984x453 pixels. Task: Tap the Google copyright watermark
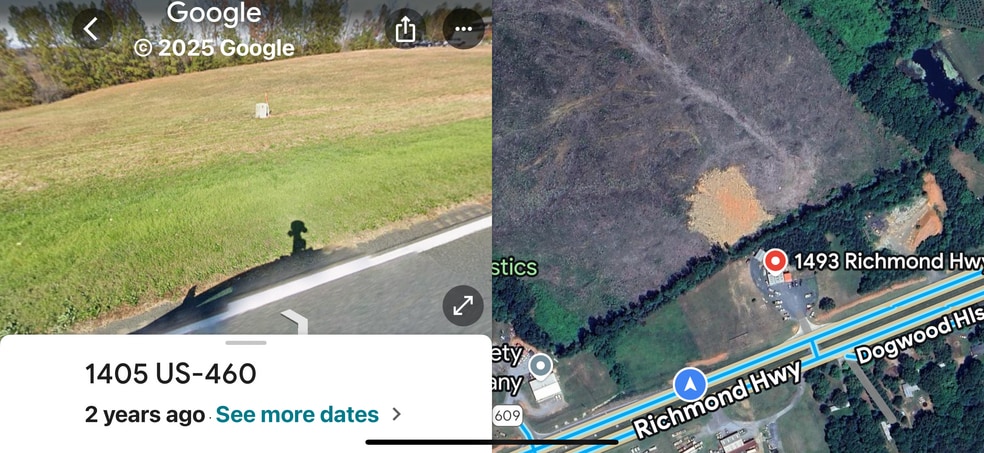pyautogui.click(x=214, y=30)
